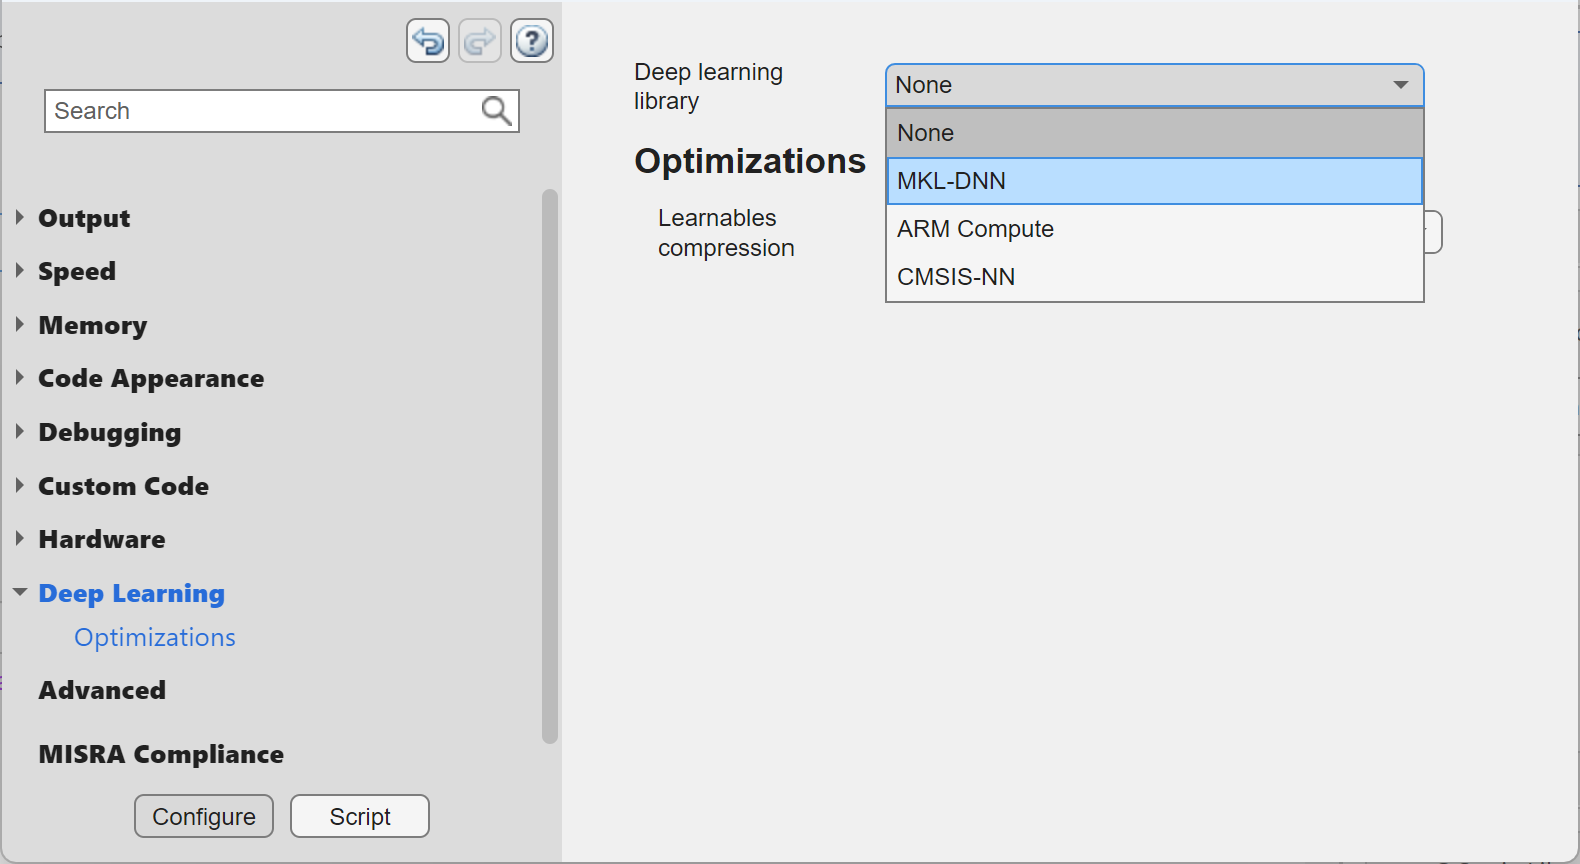Click the undo arrow icon
The image size is (1580, 864).
click(428, 41)
